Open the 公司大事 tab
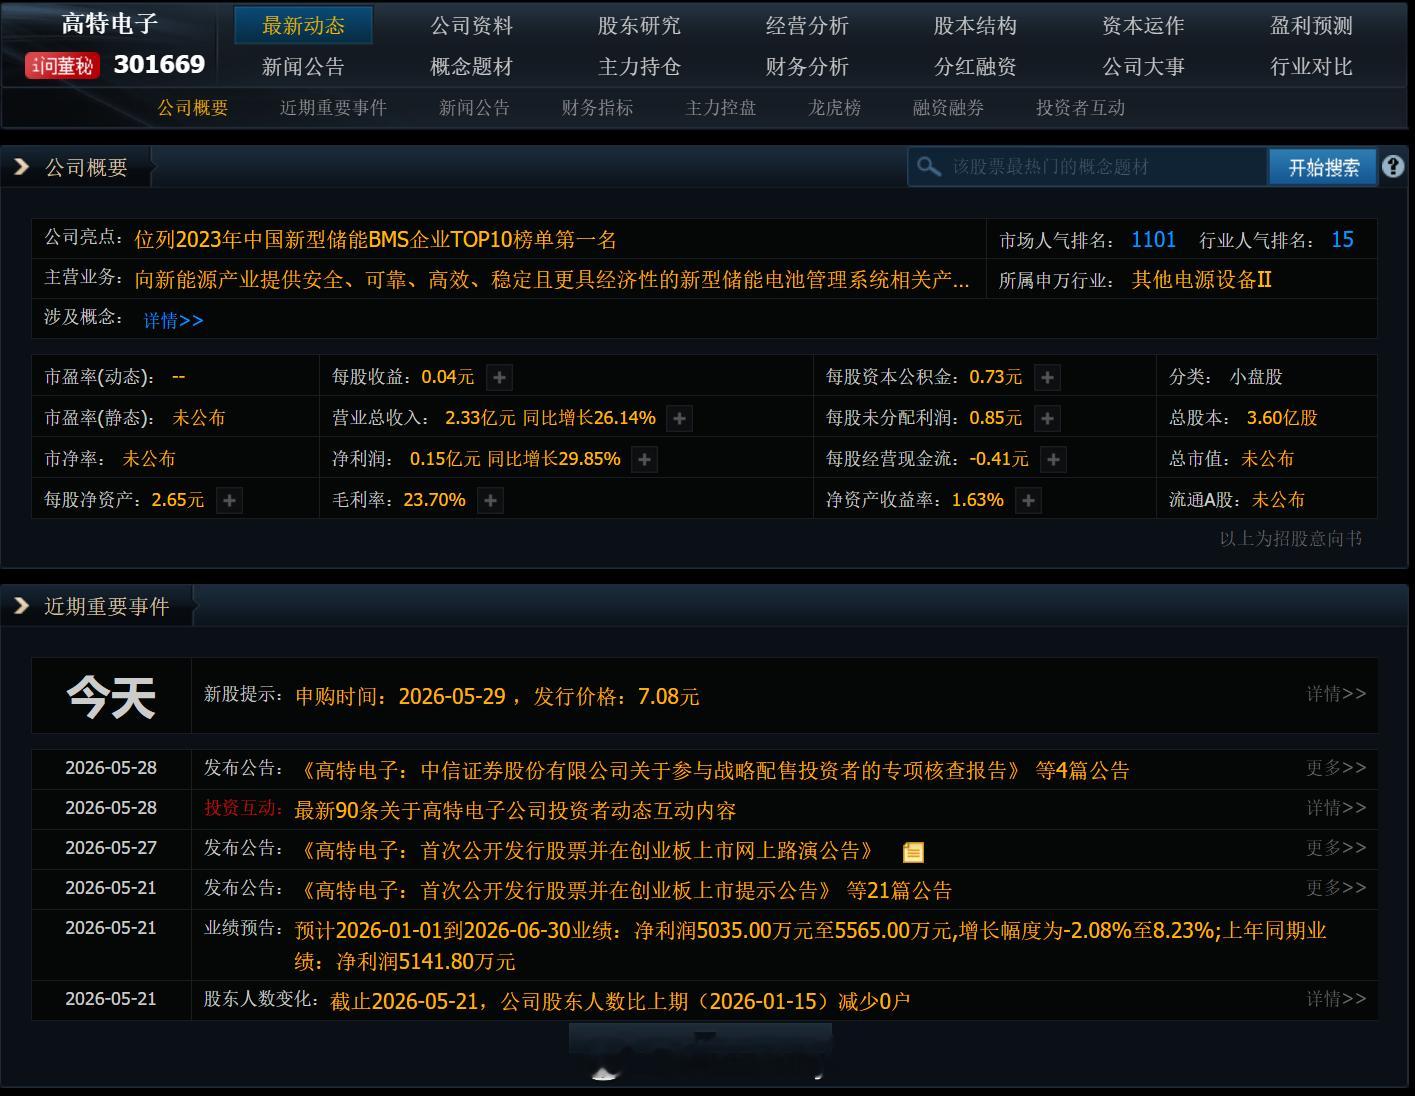The height and width of the screenshot is (1096, 1415). (1143, 66)
